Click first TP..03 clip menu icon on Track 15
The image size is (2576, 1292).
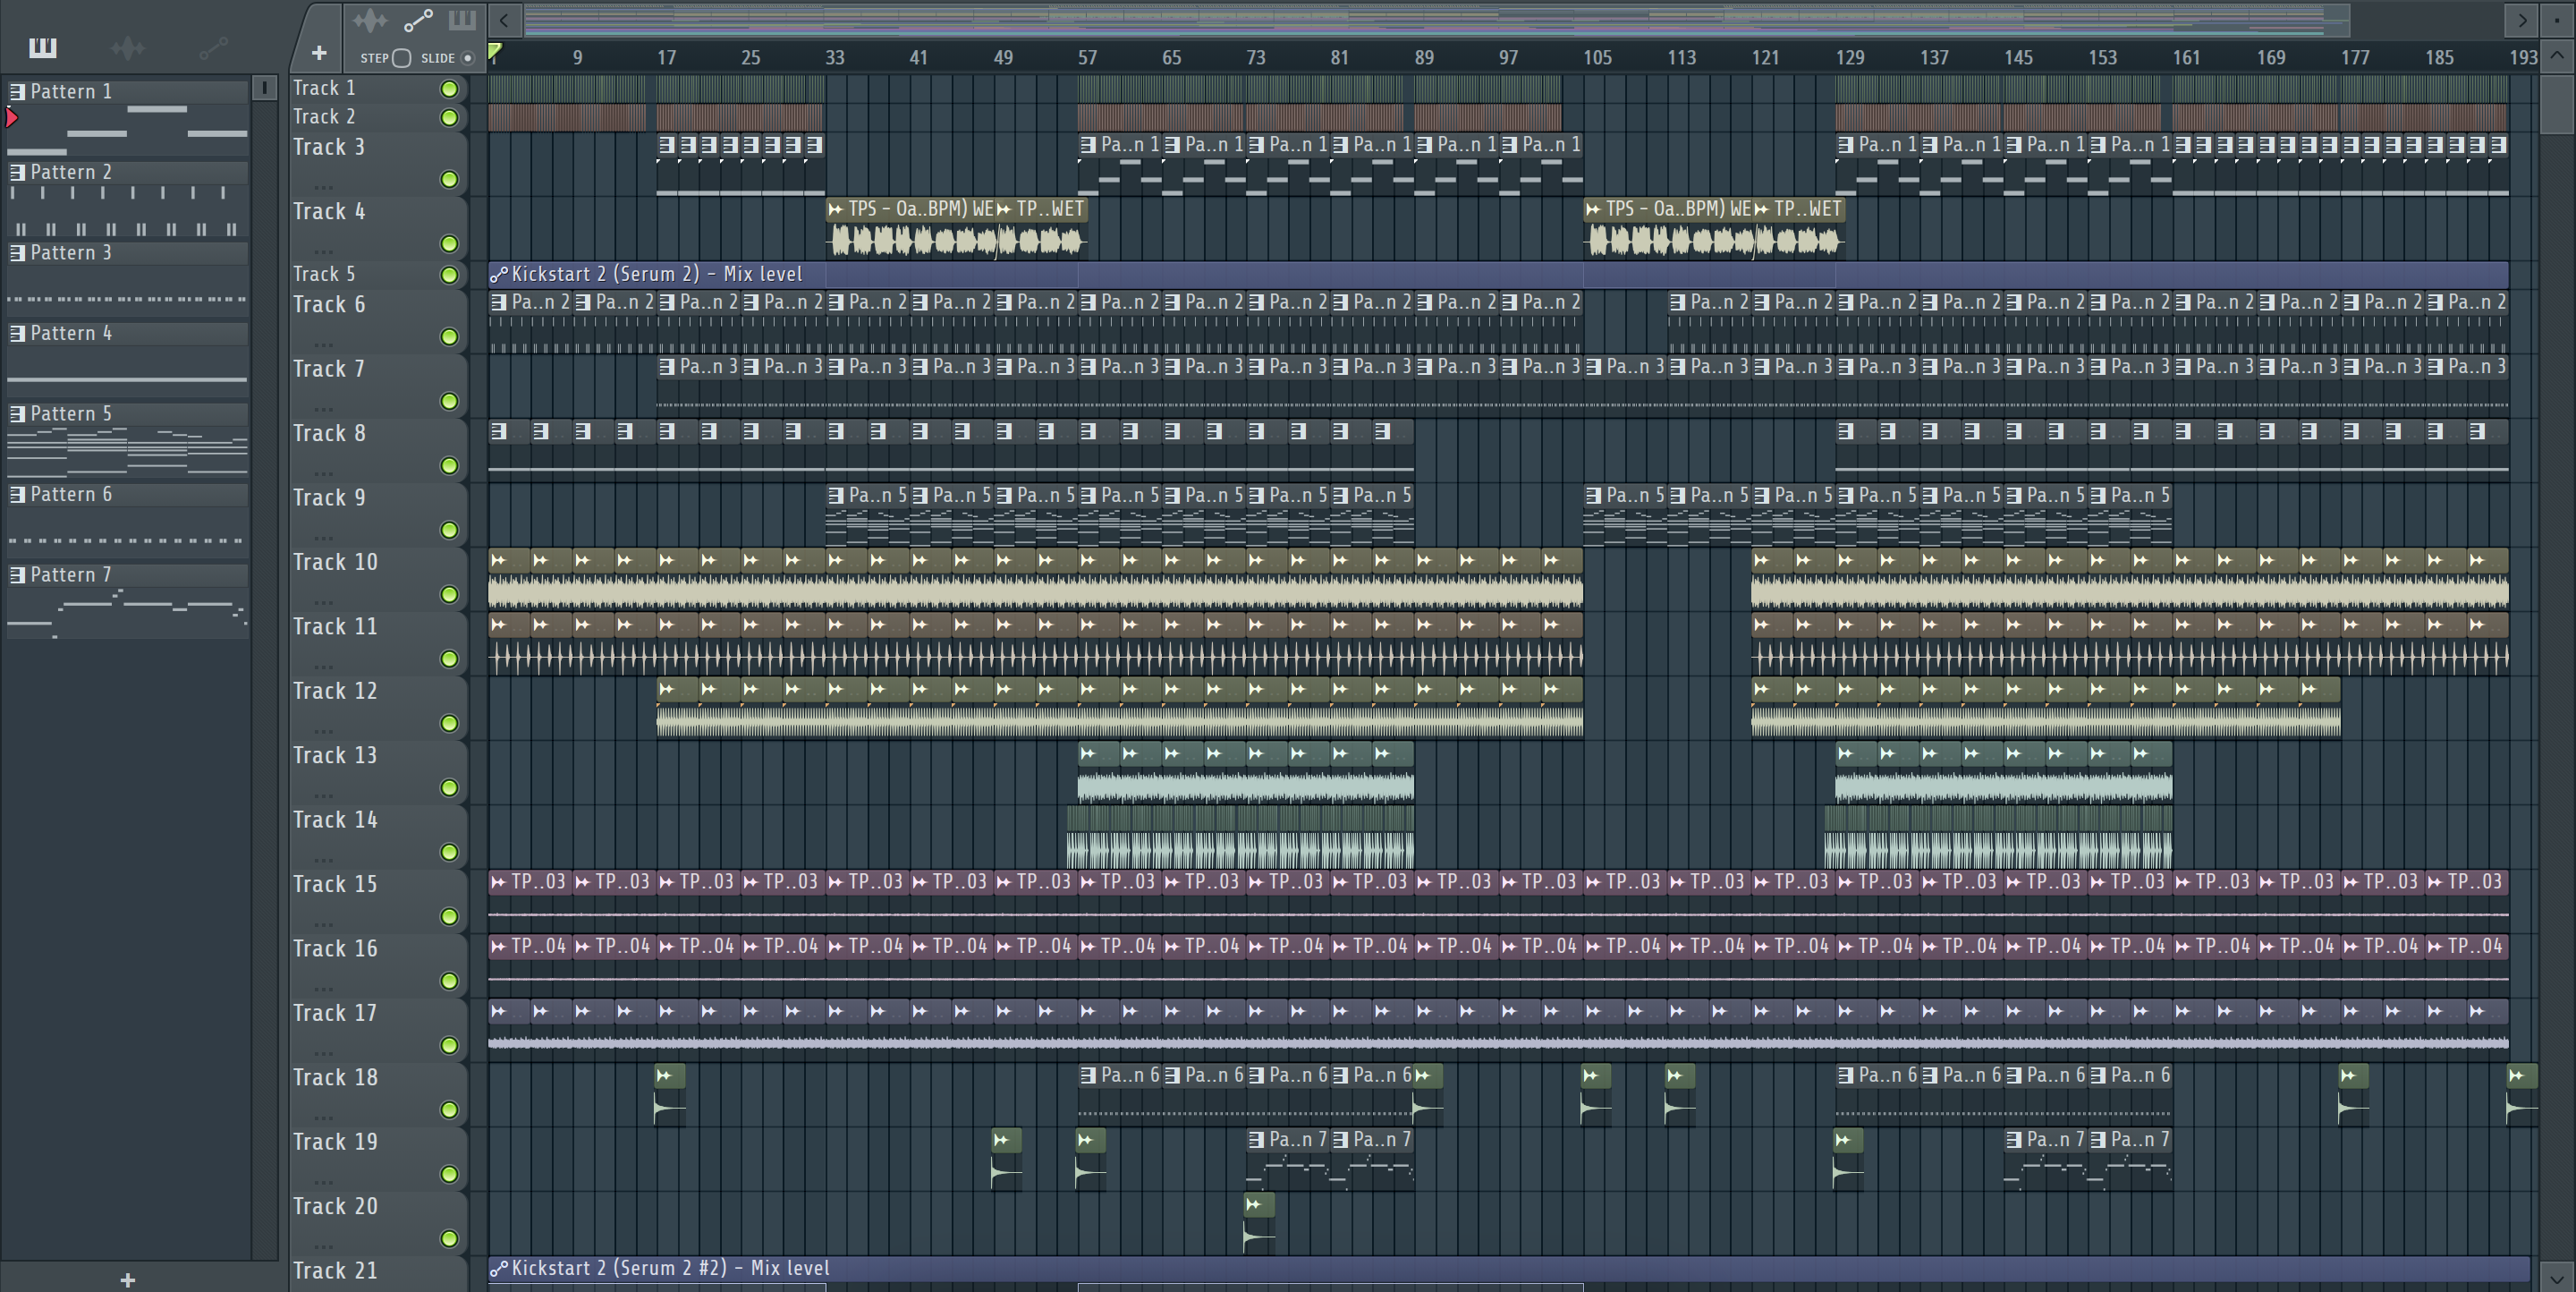(x=499, y=882)
